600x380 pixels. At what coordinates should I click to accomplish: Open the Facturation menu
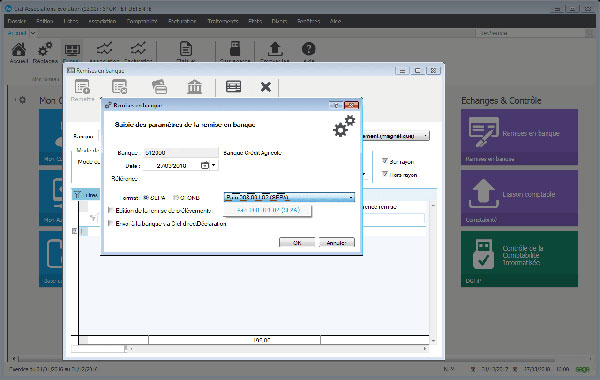182,21
